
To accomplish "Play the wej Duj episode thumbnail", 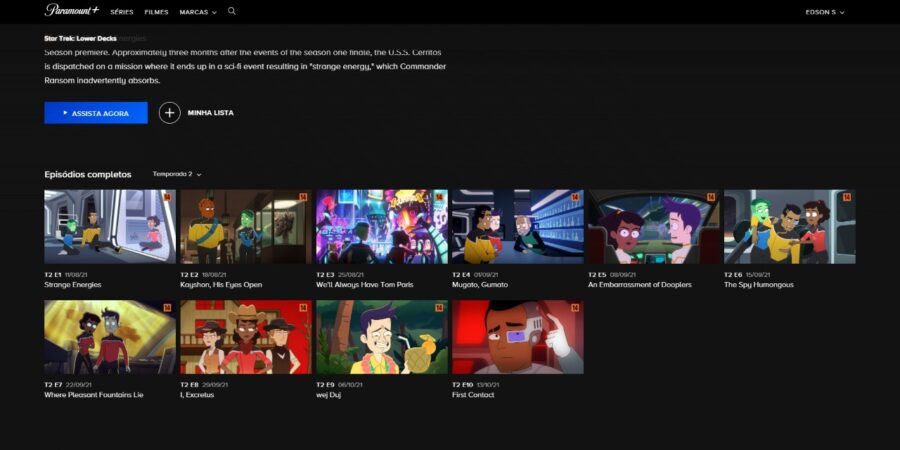I will coord(382,337).
